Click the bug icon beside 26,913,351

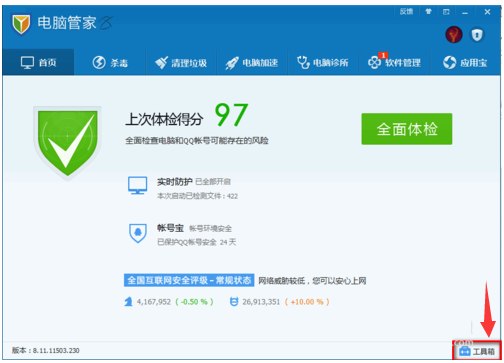pos(234,302)
